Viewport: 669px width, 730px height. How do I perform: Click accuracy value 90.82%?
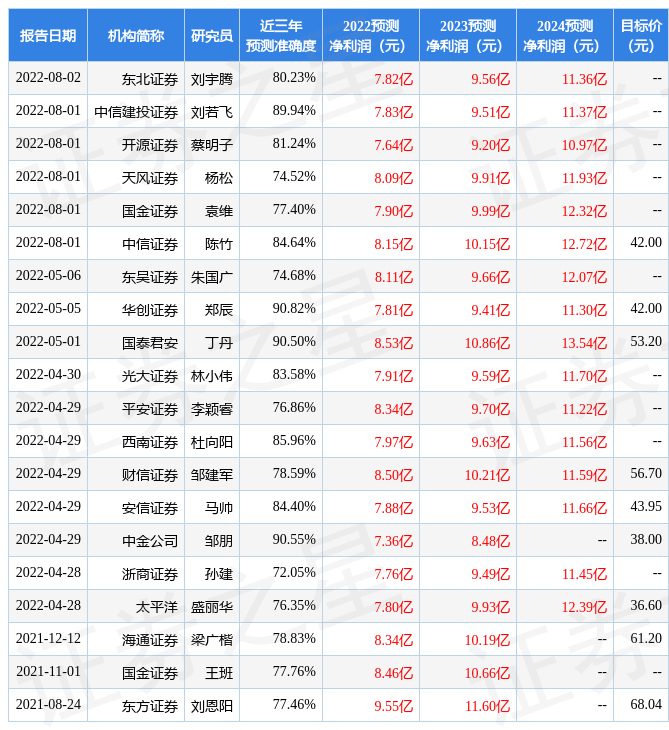pos(294,309)
